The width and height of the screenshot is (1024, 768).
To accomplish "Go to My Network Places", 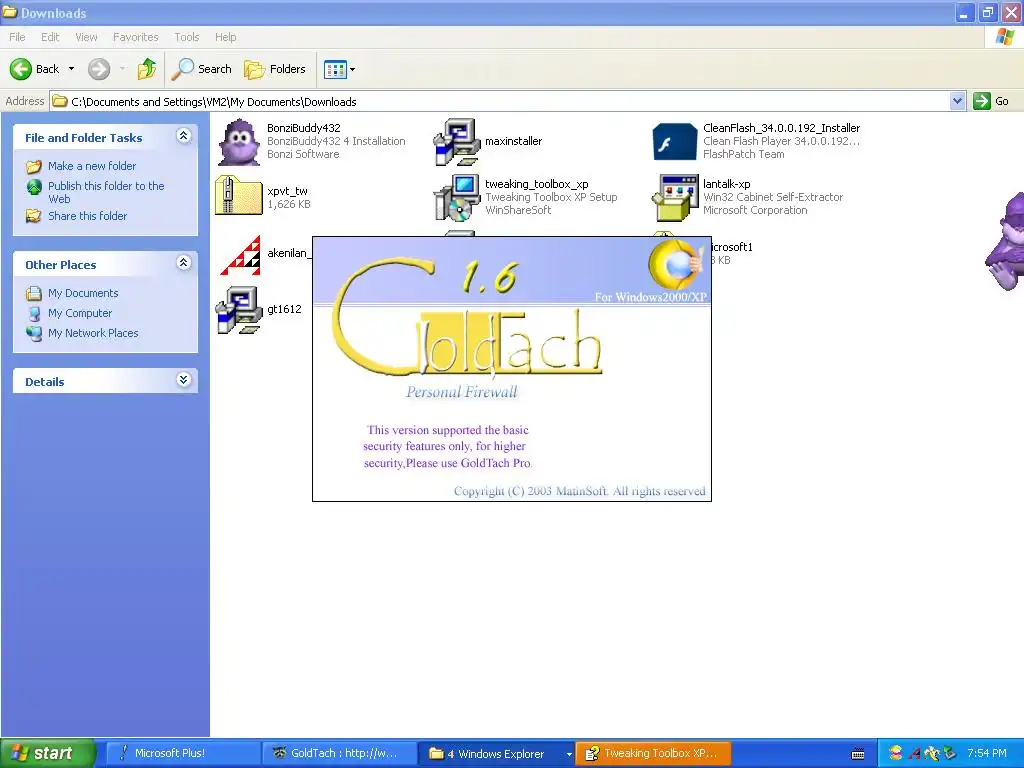I will (x=93, y=333).
